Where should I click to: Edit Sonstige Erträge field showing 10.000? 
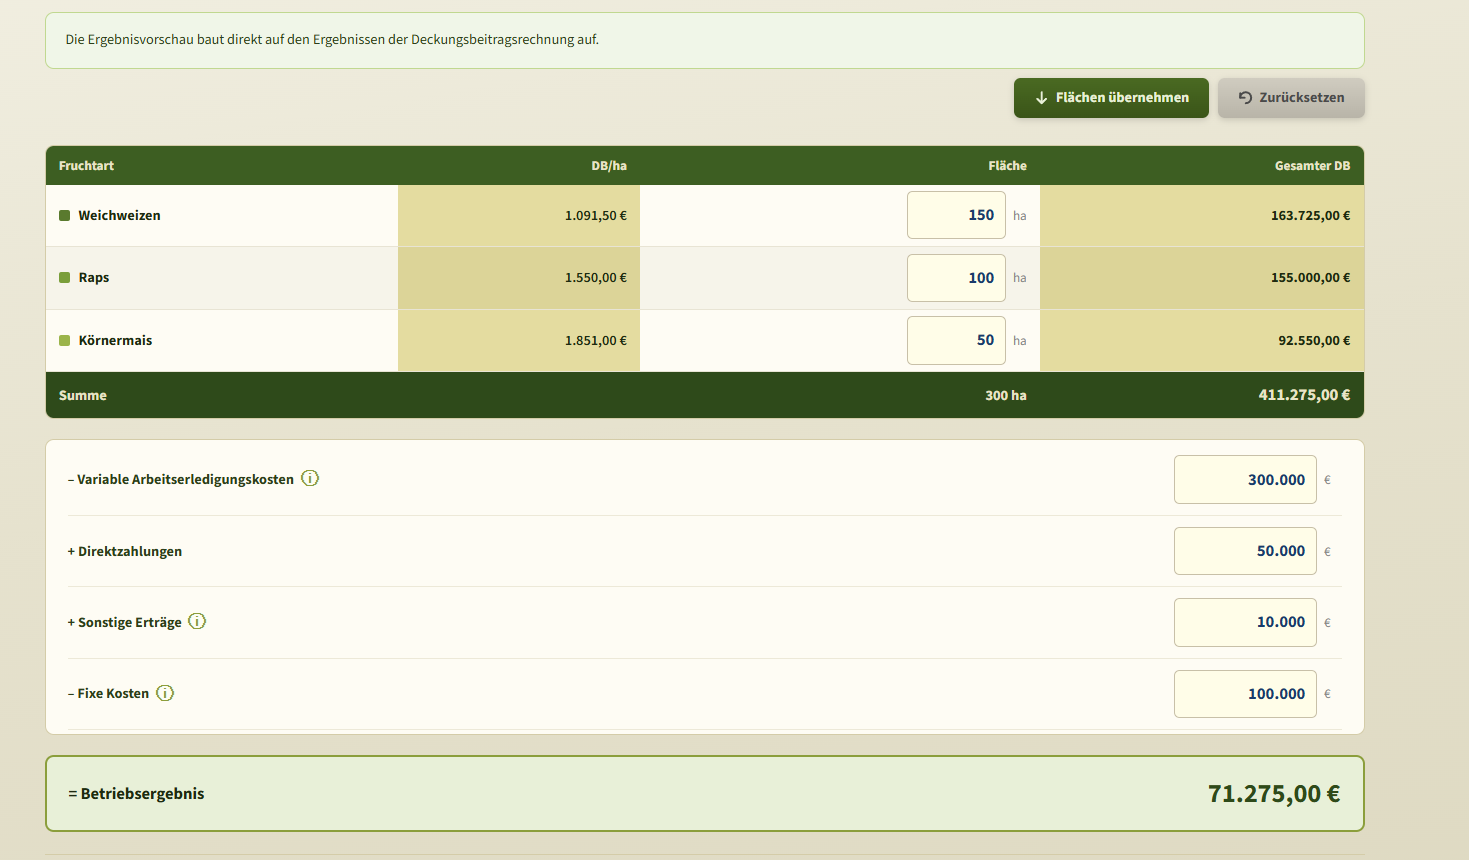pos(1245,622)
